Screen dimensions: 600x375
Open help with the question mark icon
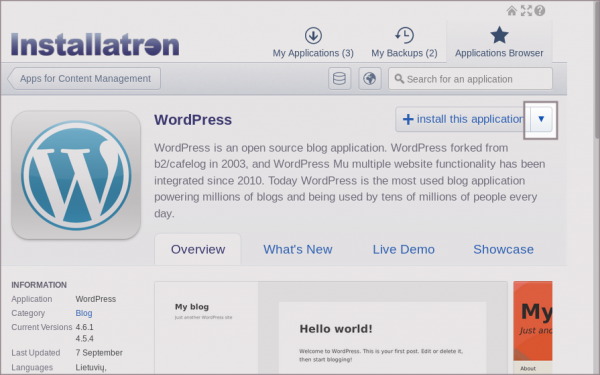[x=540, y=11]
